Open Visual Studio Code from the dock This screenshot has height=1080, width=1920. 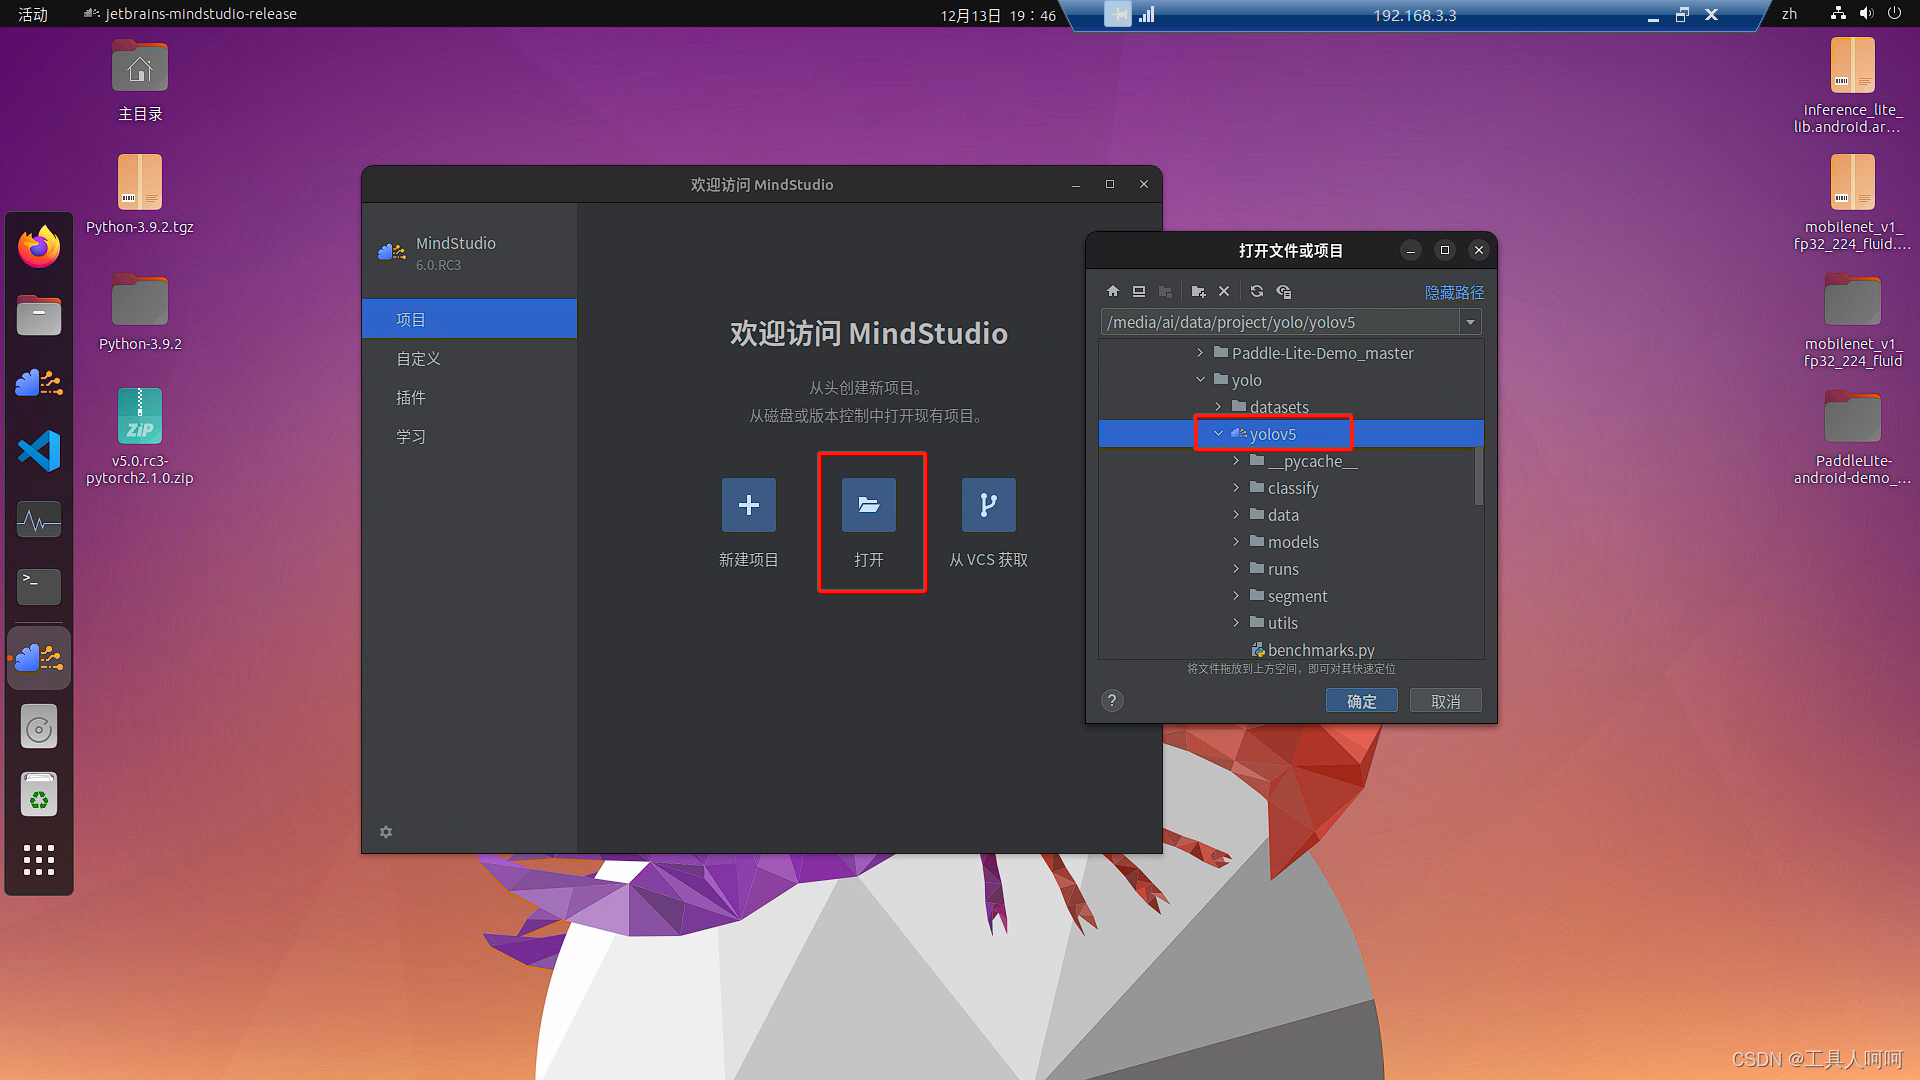(x=39, y=451)
